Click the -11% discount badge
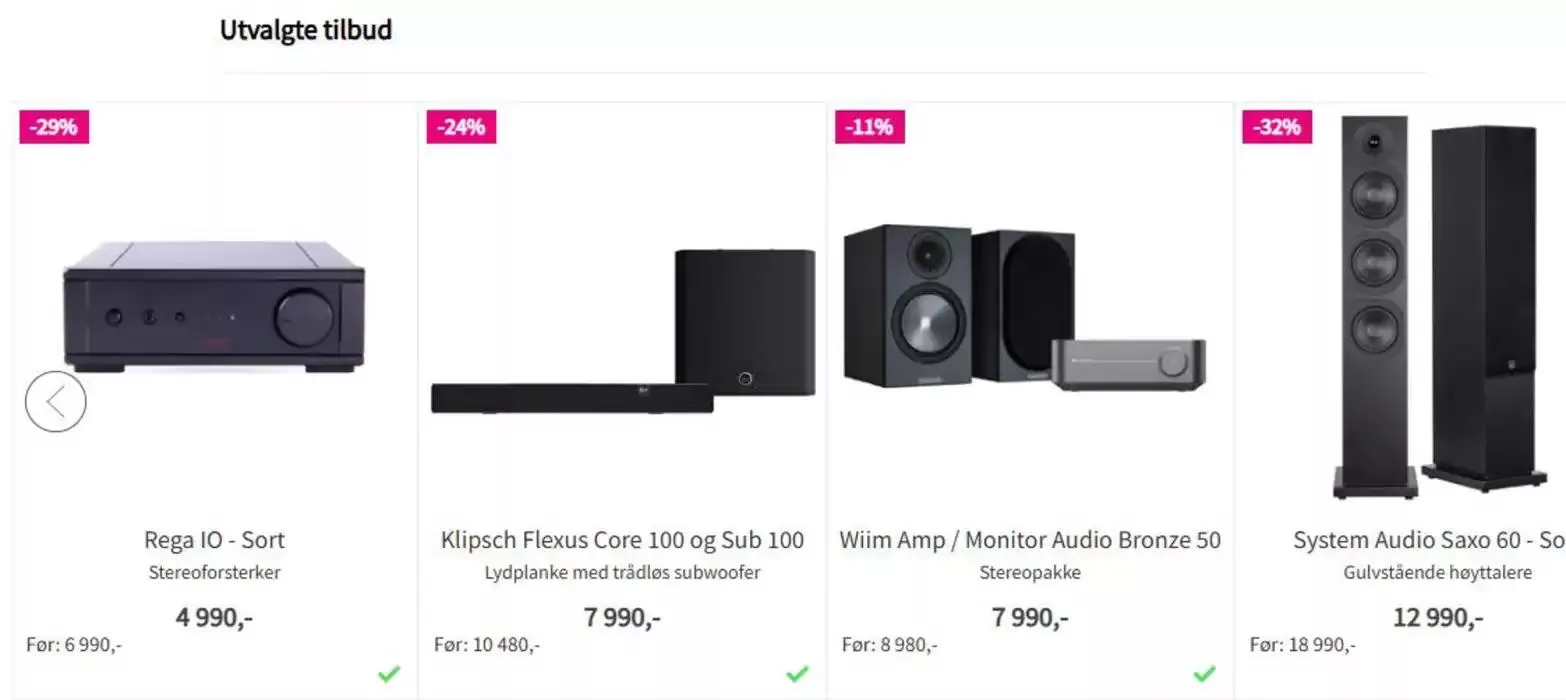The image size is (1566, 700). (869, 128)
